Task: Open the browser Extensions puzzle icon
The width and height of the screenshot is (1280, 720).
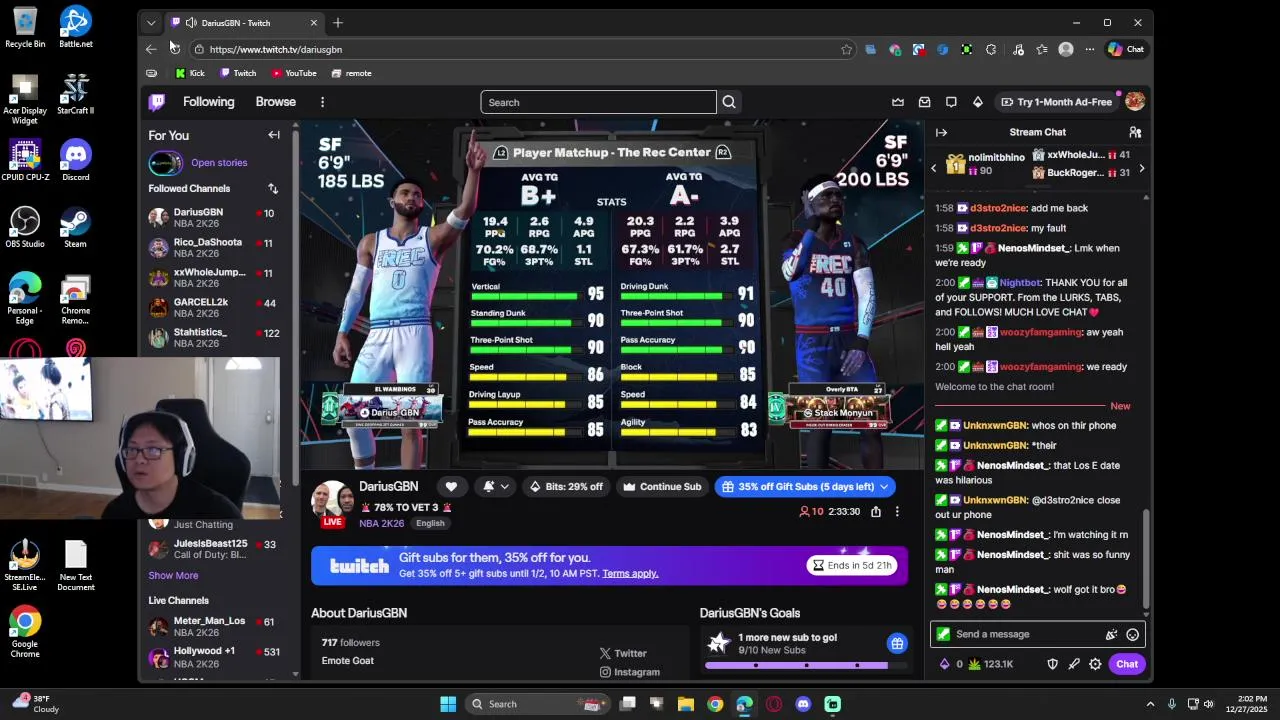Action: 991,49
